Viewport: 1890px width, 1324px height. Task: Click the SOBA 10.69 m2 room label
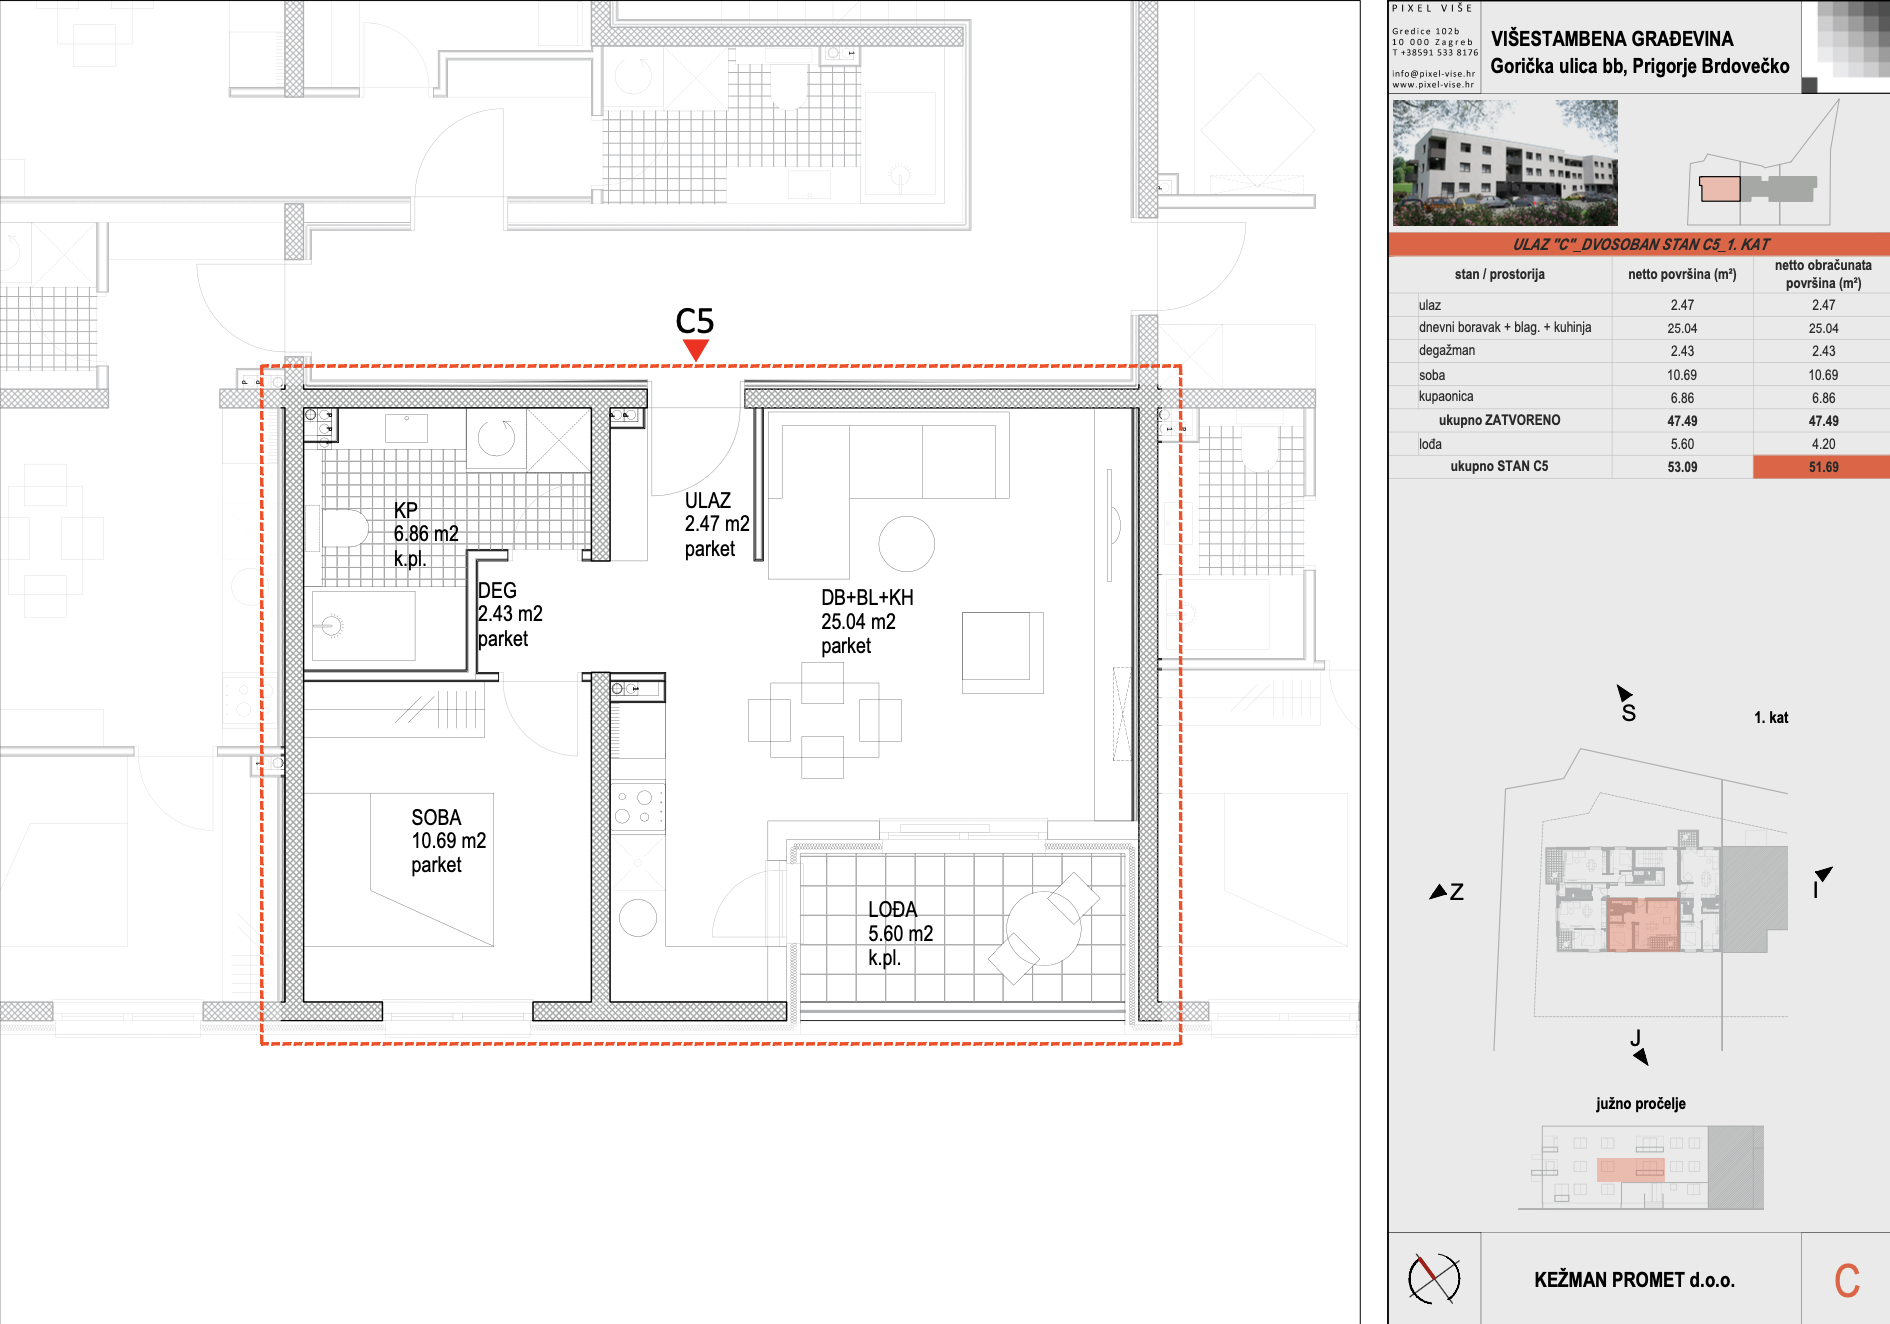448,841
